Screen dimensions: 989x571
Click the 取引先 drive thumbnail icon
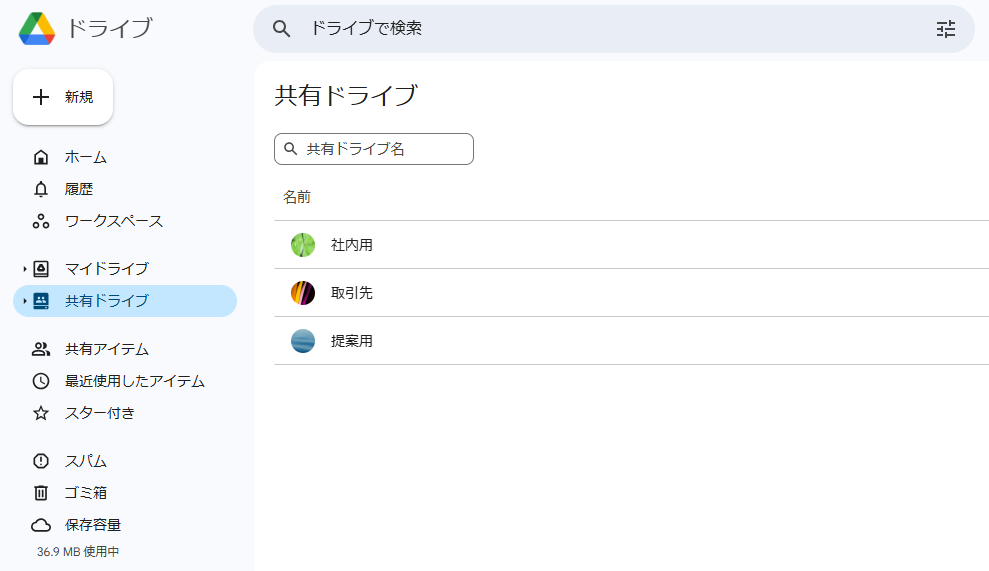click(x=303, y=293)
